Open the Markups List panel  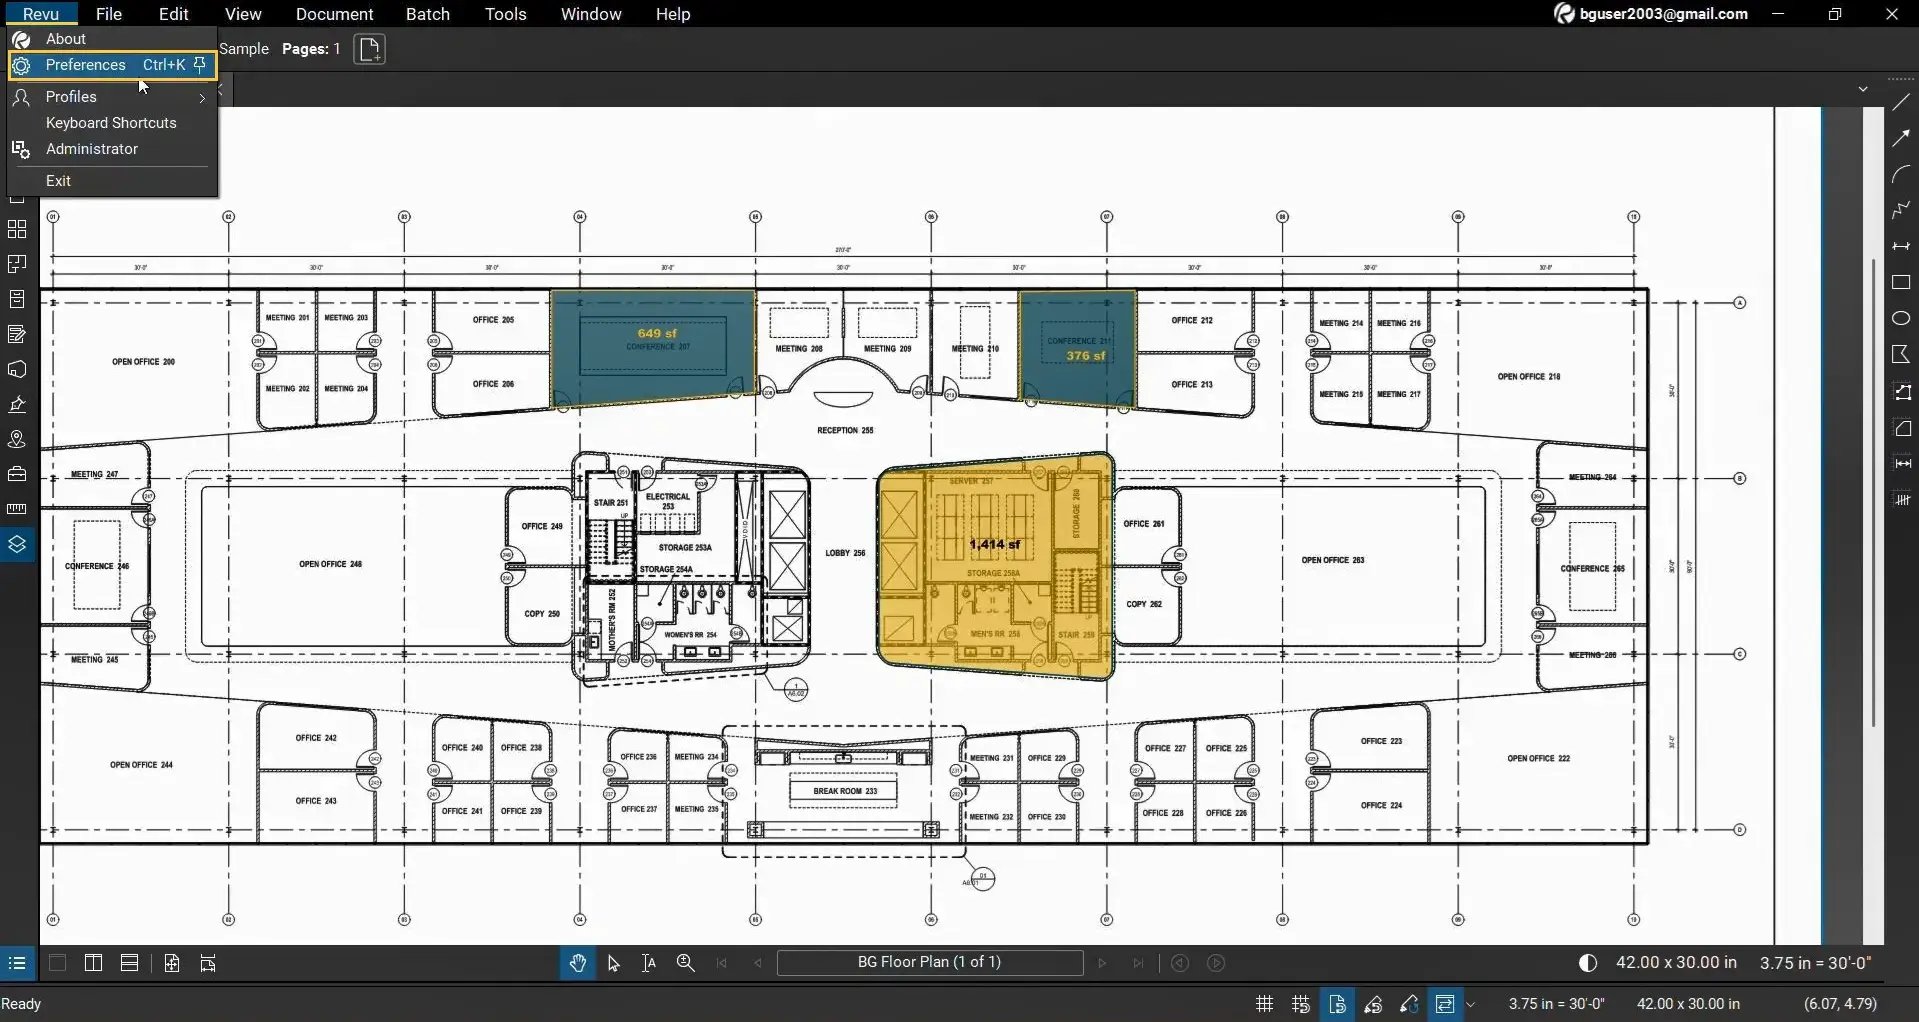pyautogui.click(x=17, y=963)
